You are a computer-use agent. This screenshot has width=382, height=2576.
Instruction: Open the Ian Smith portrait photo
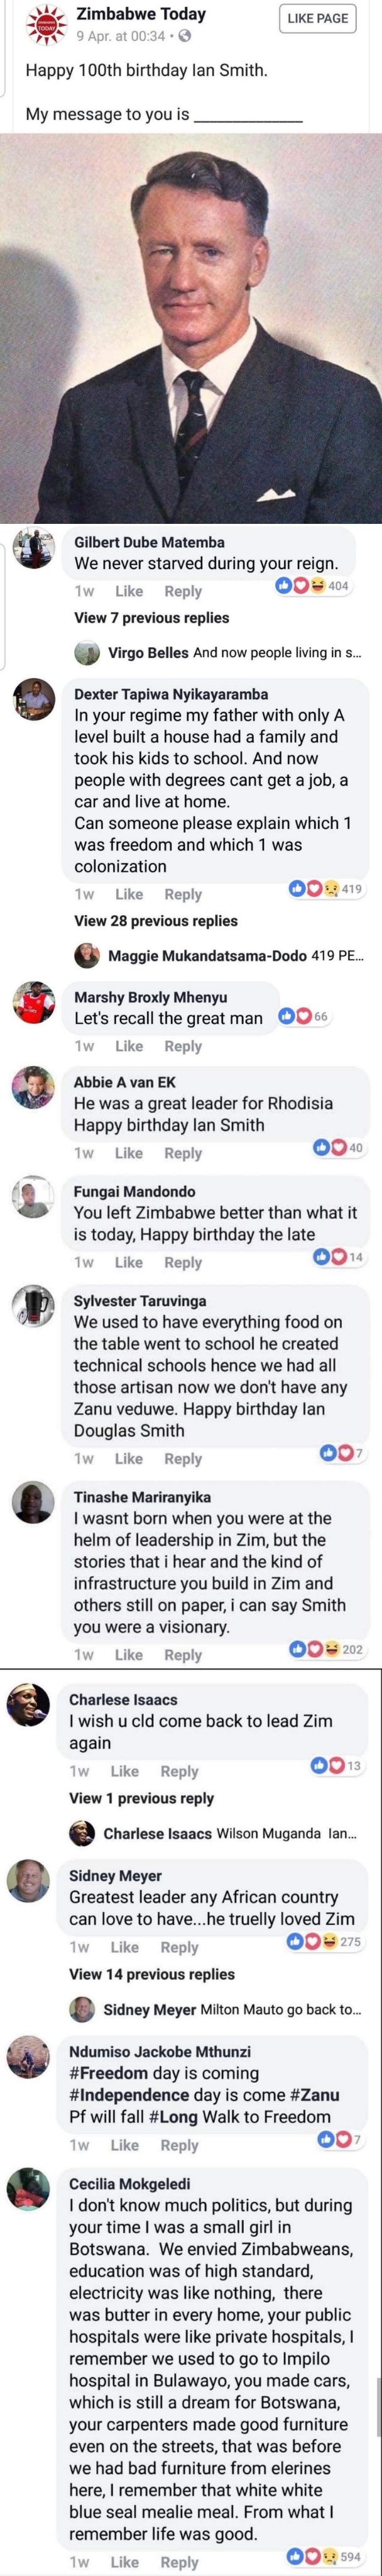pos(191,326)
